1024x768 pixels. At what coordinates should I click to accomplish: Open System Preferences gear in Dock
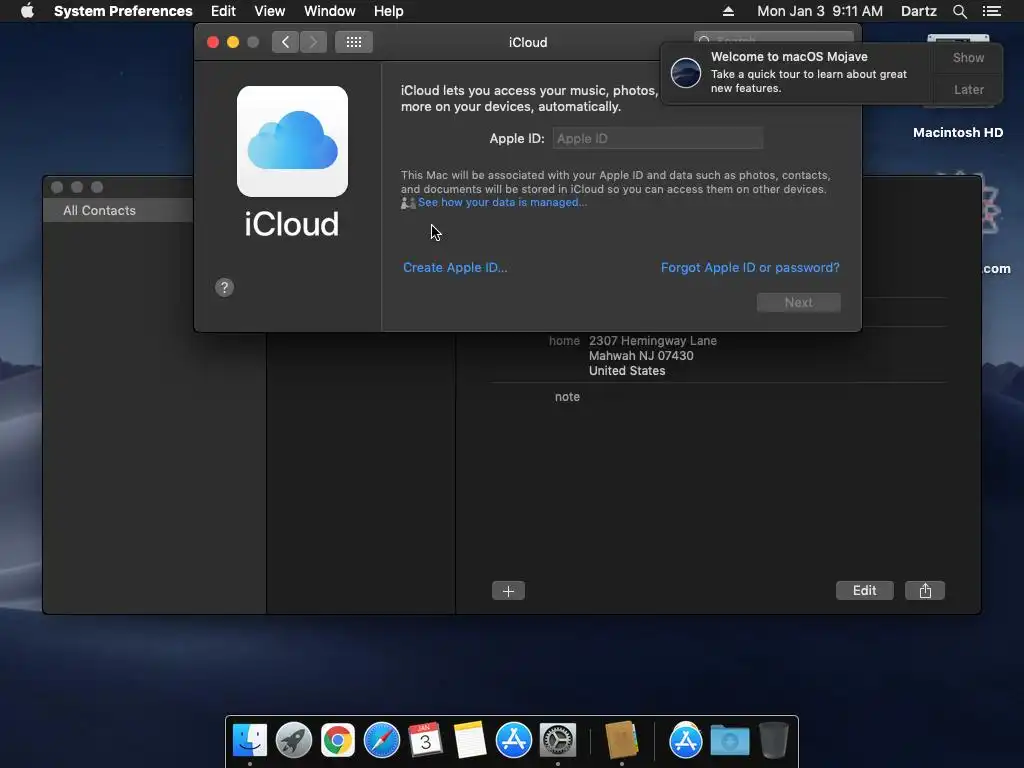(558, 741)
